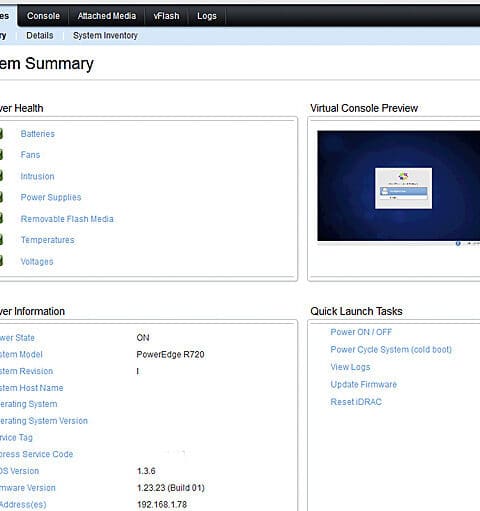Open the System Inventory sub-tab
The height and width of the screenshot is (511, 480).
pyautogui.click(x=105, y=35)
